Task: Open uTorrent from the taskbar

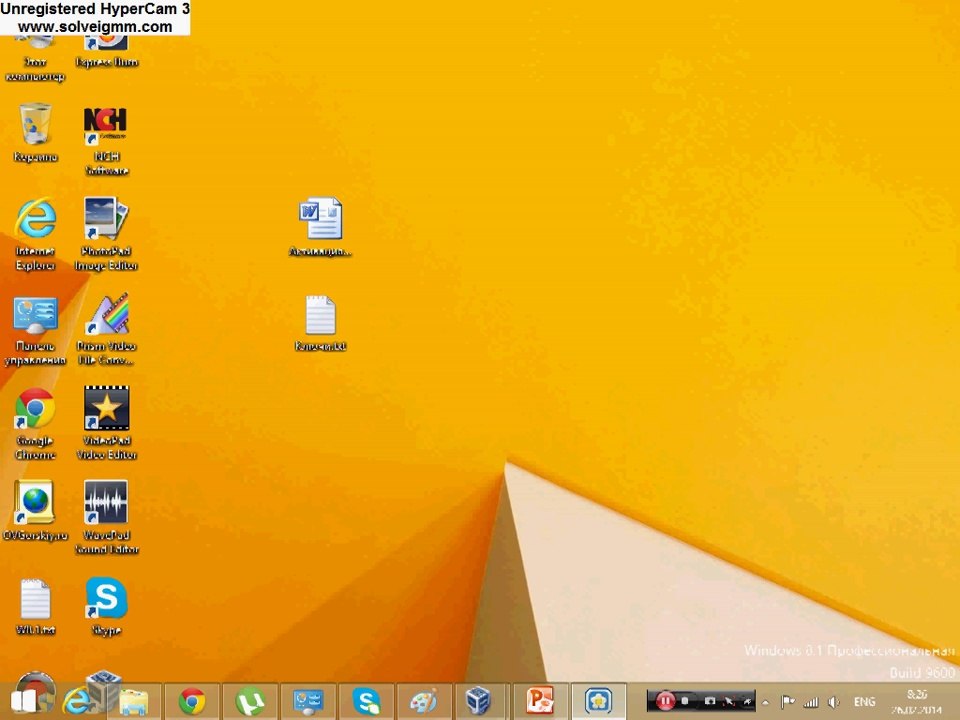Action: [250, 701]
